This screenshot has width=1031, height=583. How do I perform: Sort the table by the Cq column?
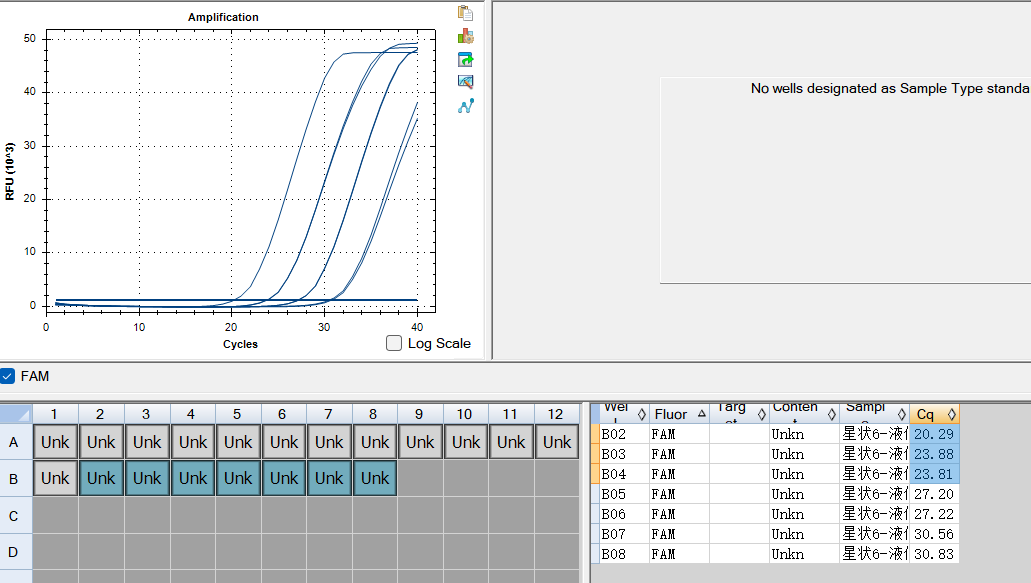(934, 414)
